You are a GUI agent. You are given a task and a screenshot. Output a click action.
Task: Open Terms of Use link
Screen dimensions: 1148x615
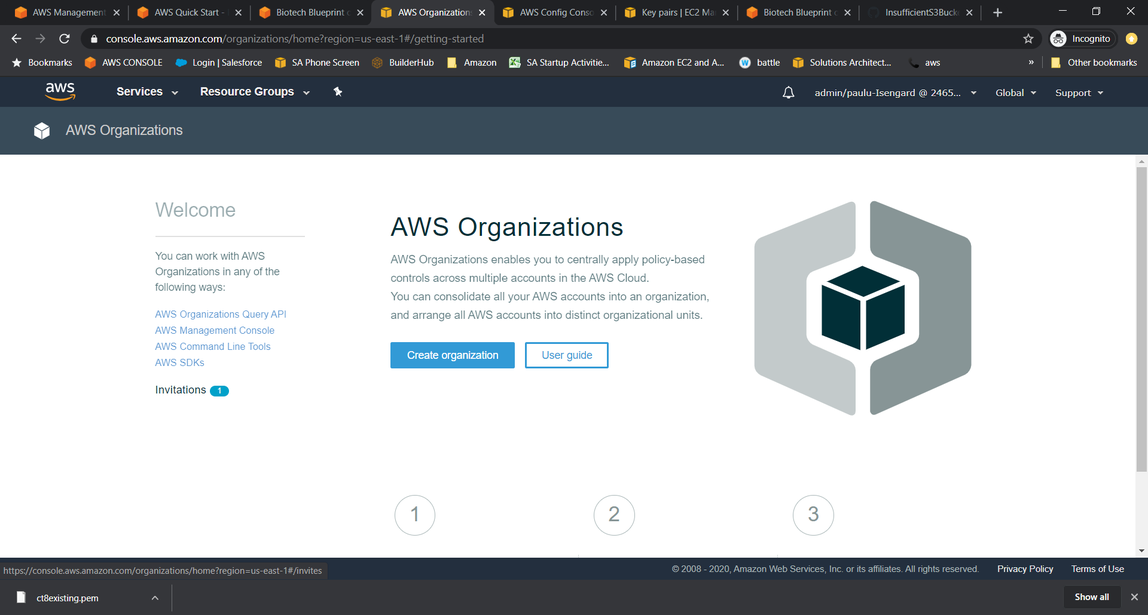coord(1097,569)
